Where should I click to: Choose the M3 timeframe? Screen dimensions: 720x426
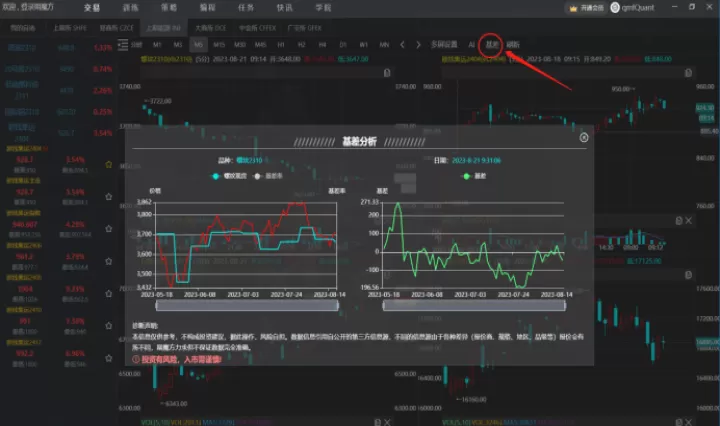178,45
